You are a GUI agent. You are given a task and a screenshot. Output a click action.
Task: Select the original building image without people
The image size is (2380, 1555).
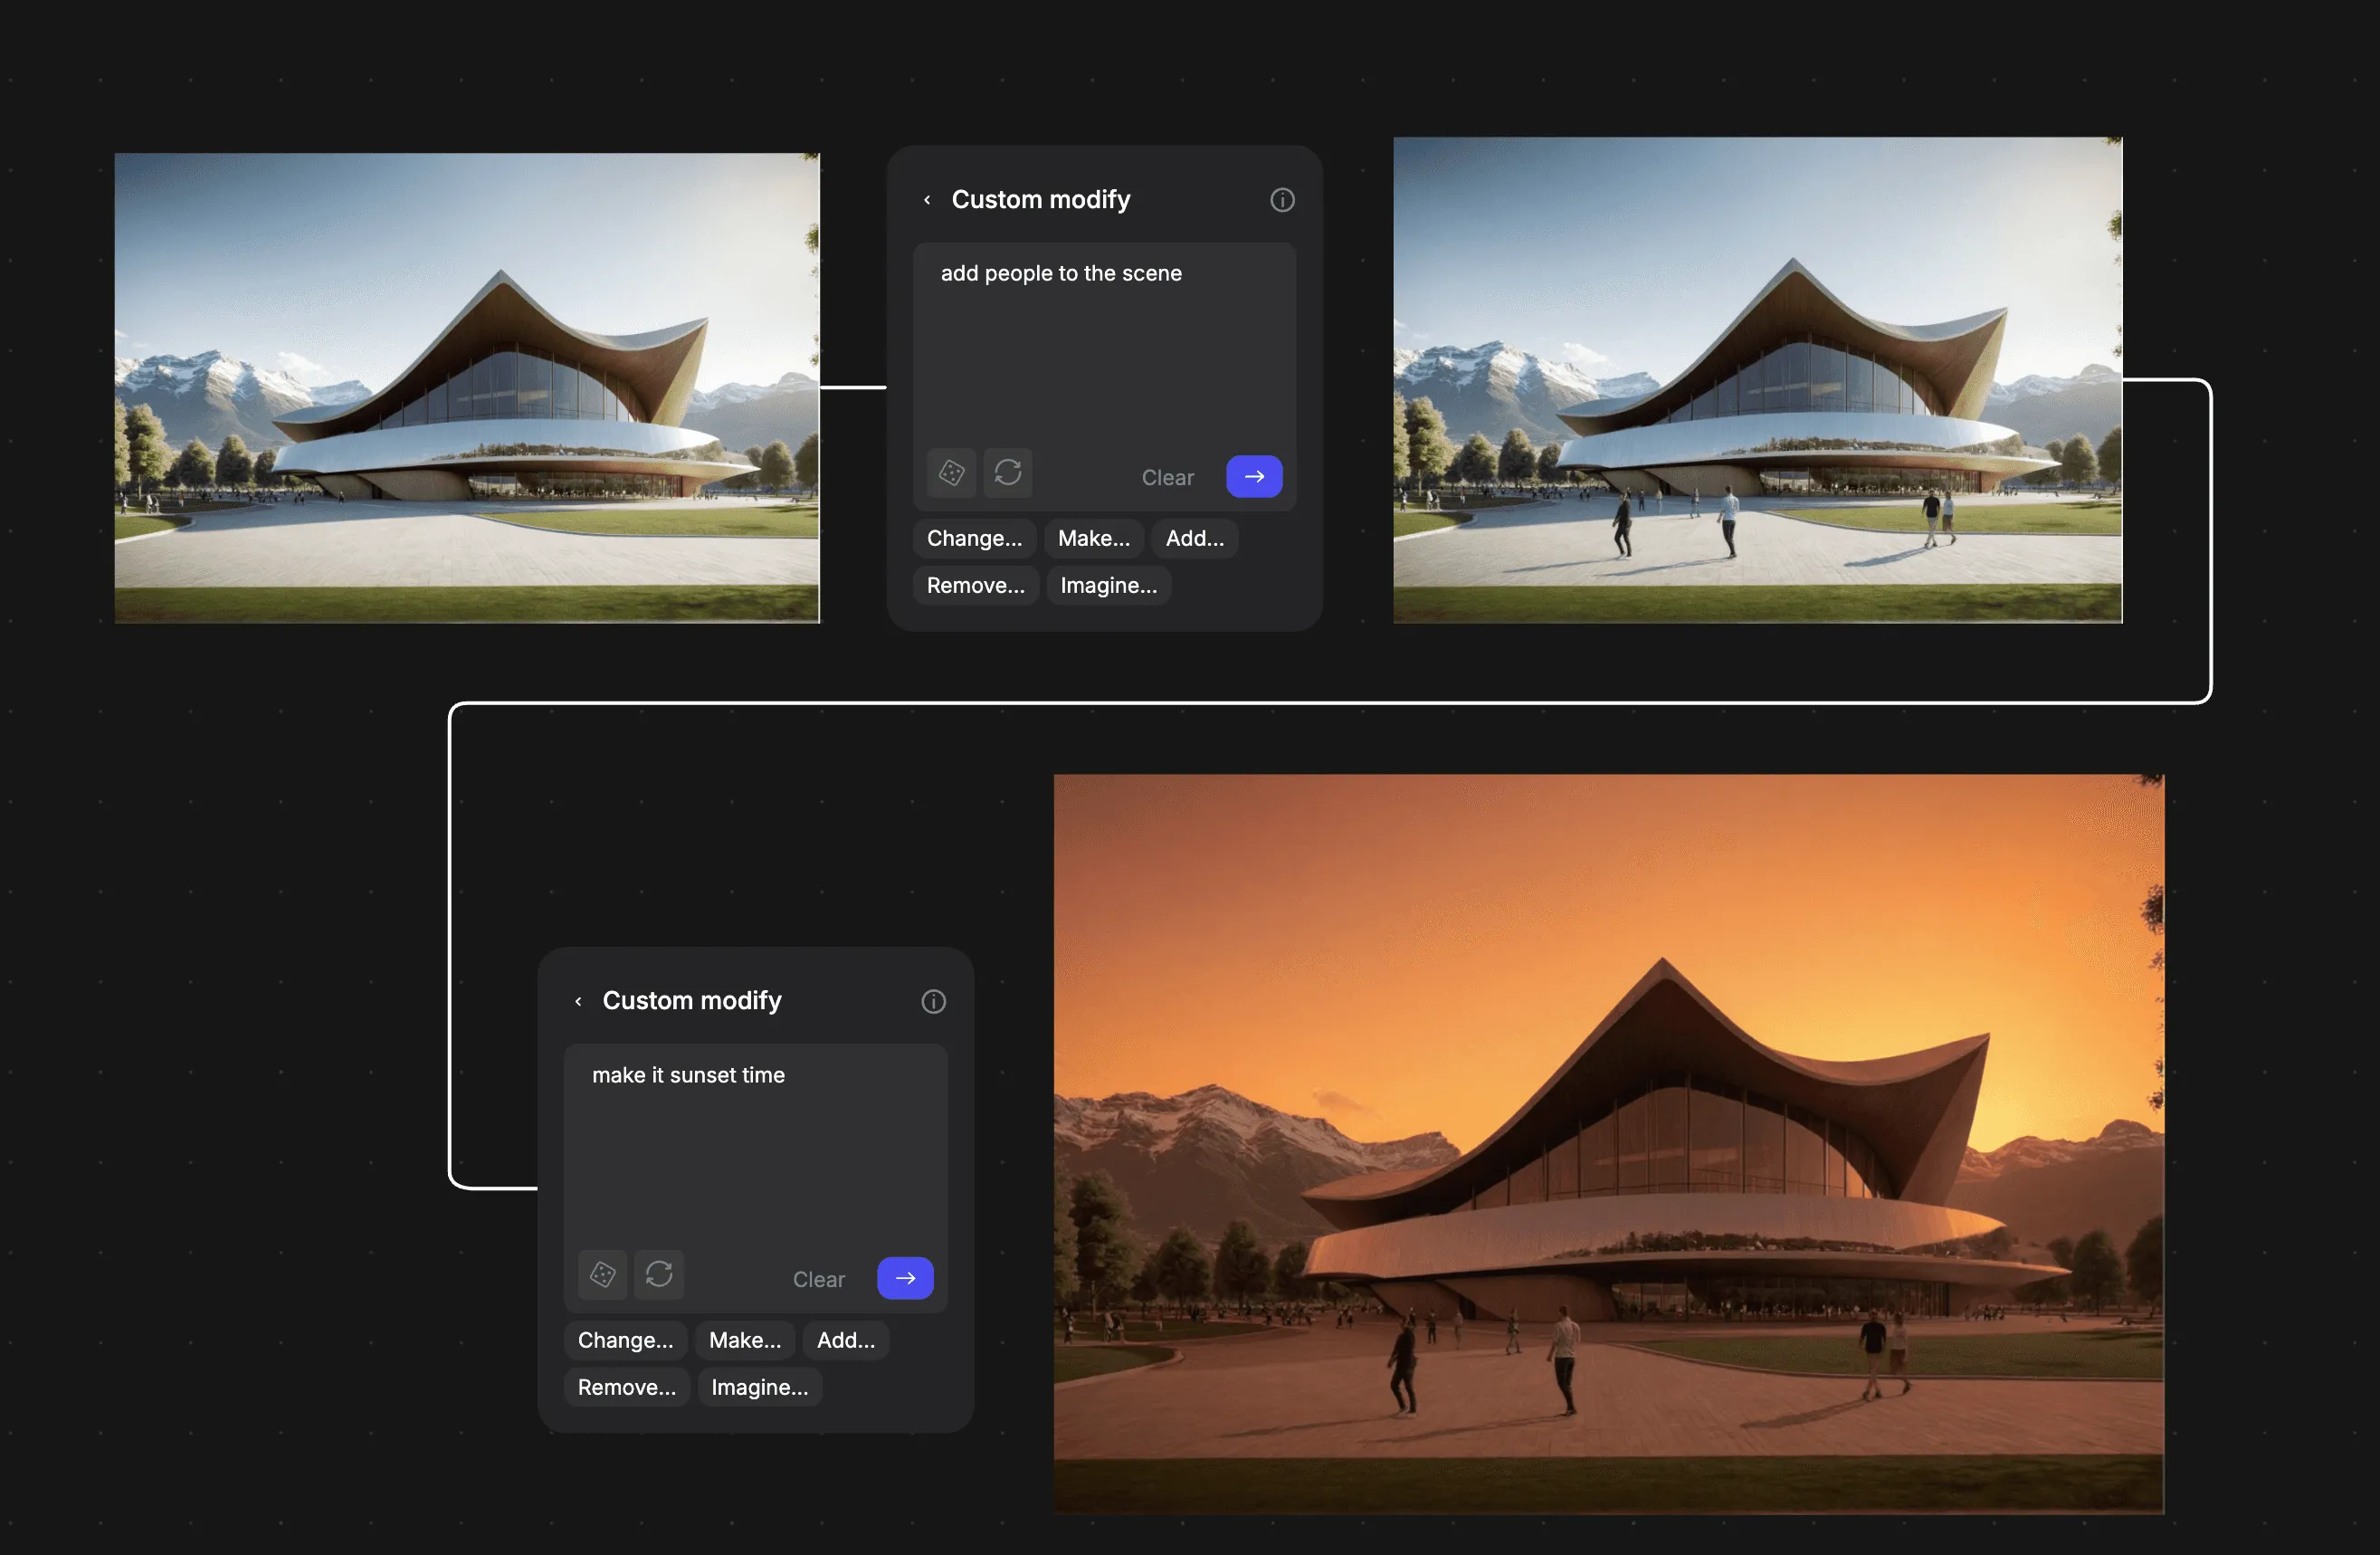click(x=467, y=388)
